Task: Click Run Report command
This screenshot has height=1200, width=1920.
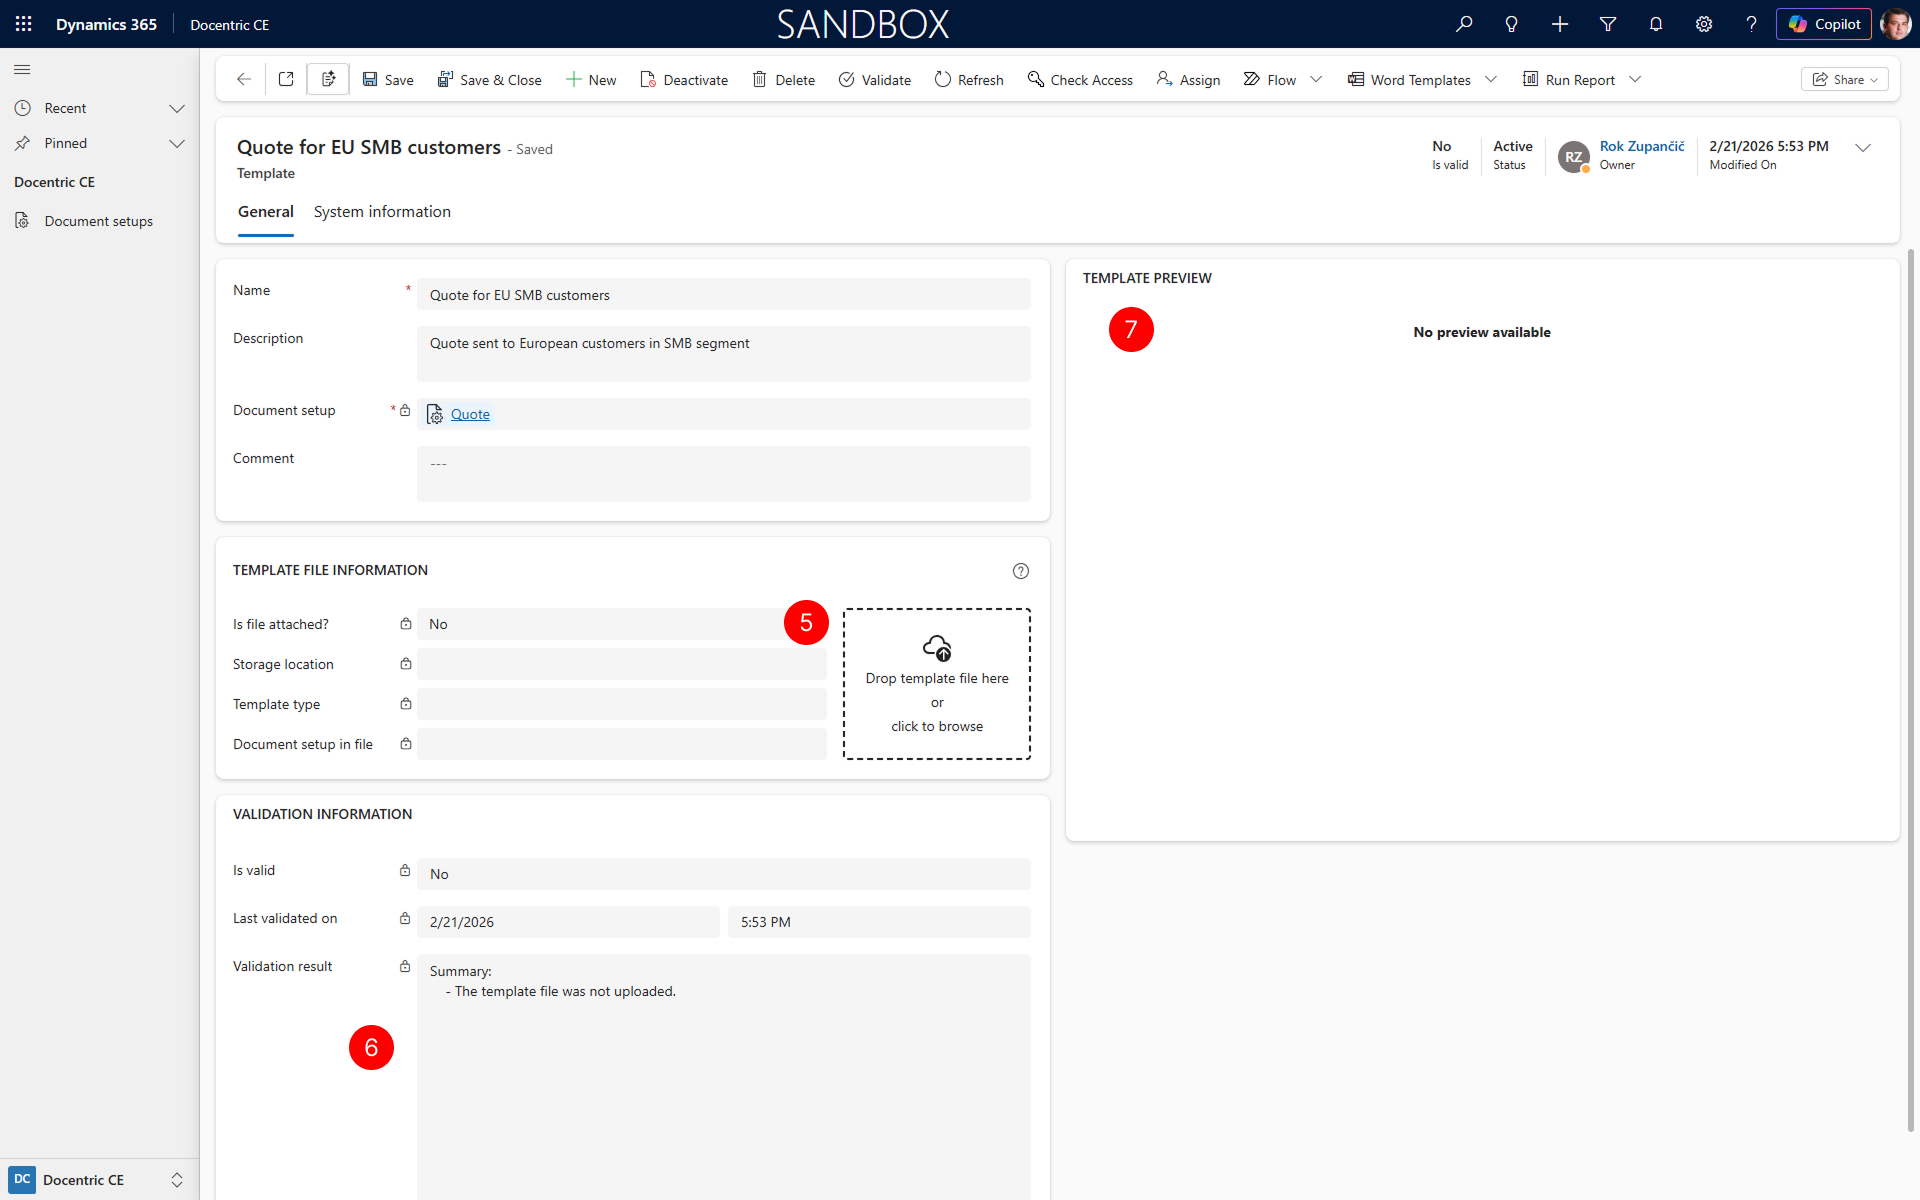Action: [1569, 80]
